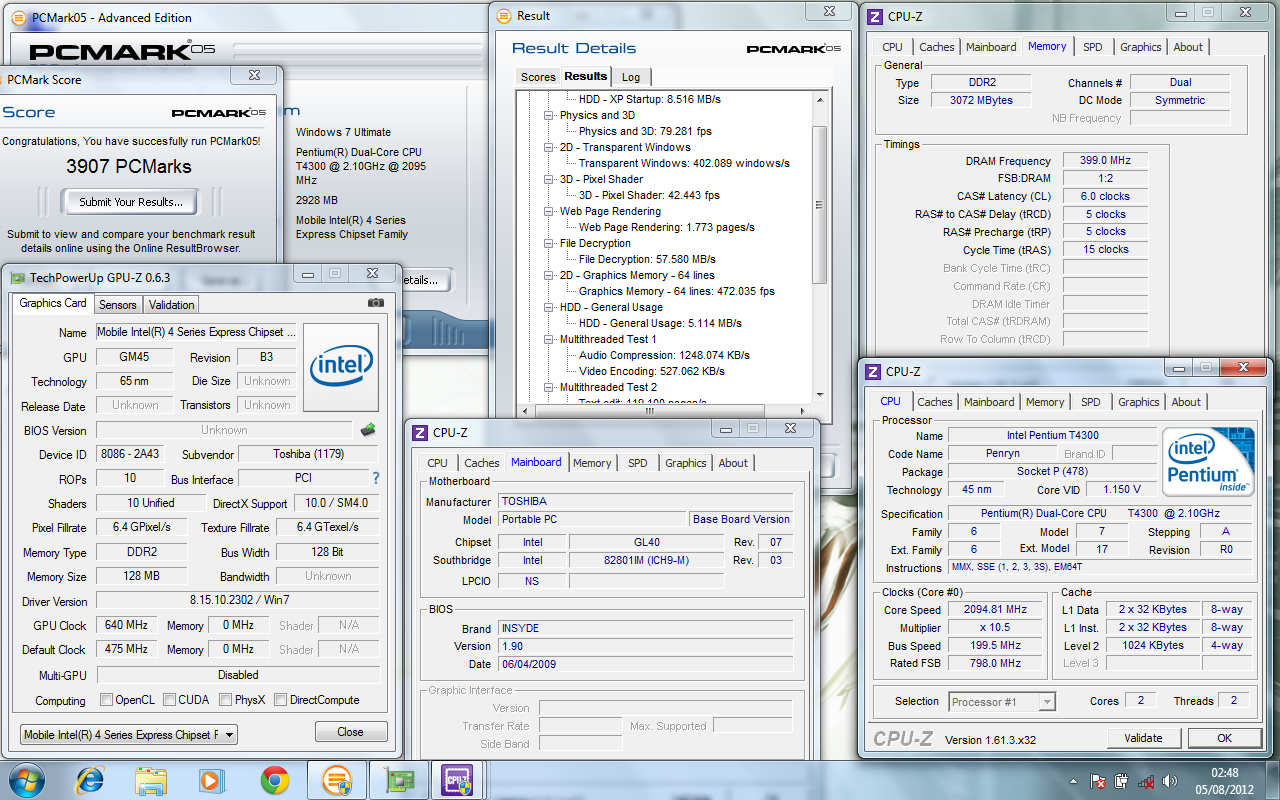Click the Result window title bar icon
1280x800 pixels.
pyautogui.click(x=505, y=15)
